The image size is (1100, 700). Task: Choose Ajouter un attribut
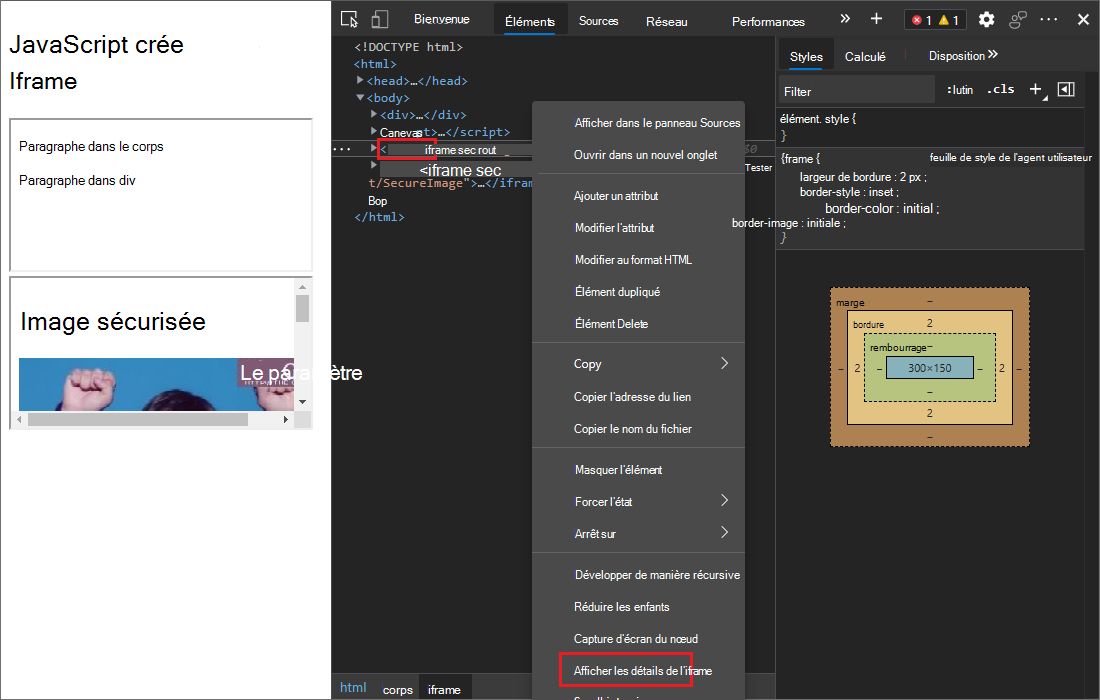click(638, 196)
